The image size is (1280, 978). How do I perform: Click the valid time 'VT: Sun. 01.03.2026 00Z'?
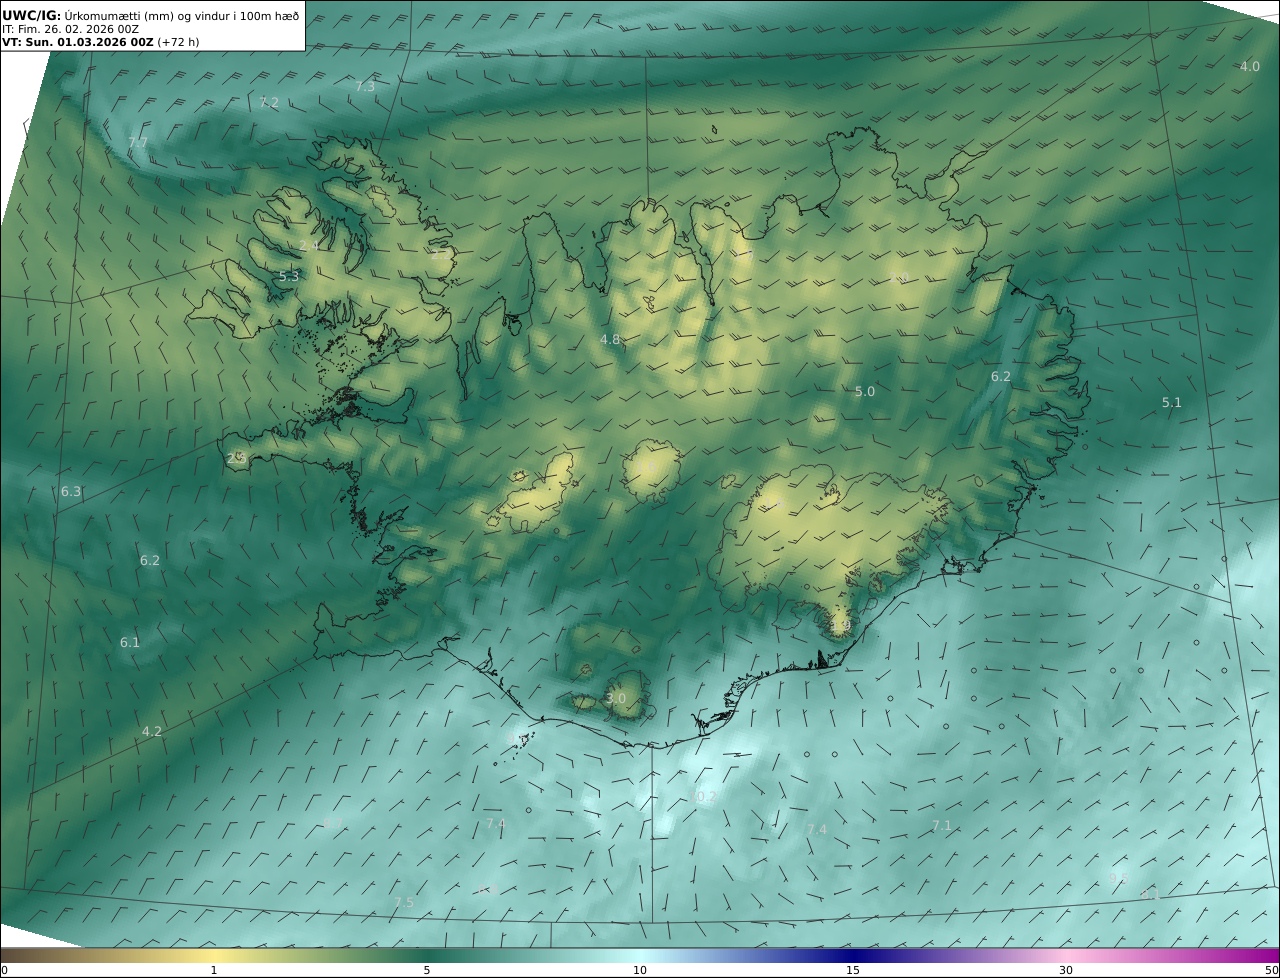pos(77,43)
